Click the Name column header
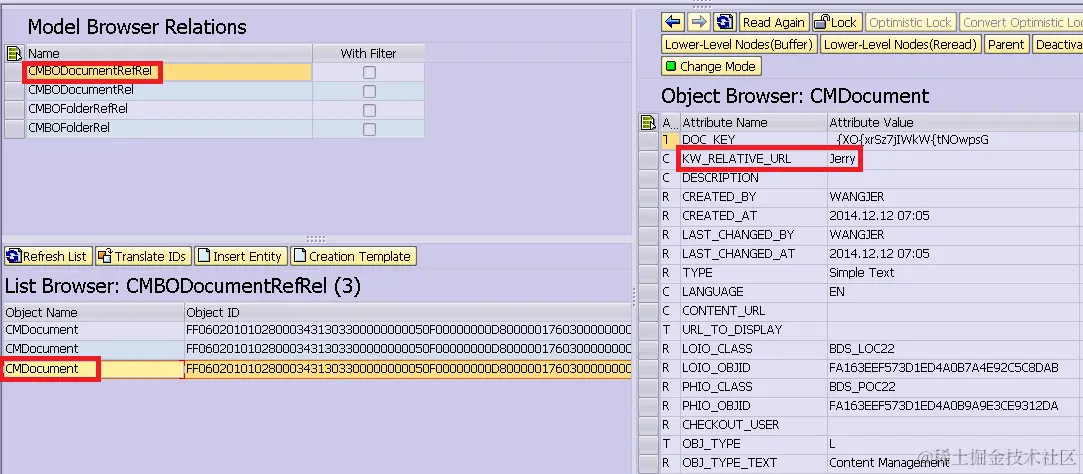This screenshot has width=1083, height=474. [x=169, y=53]
